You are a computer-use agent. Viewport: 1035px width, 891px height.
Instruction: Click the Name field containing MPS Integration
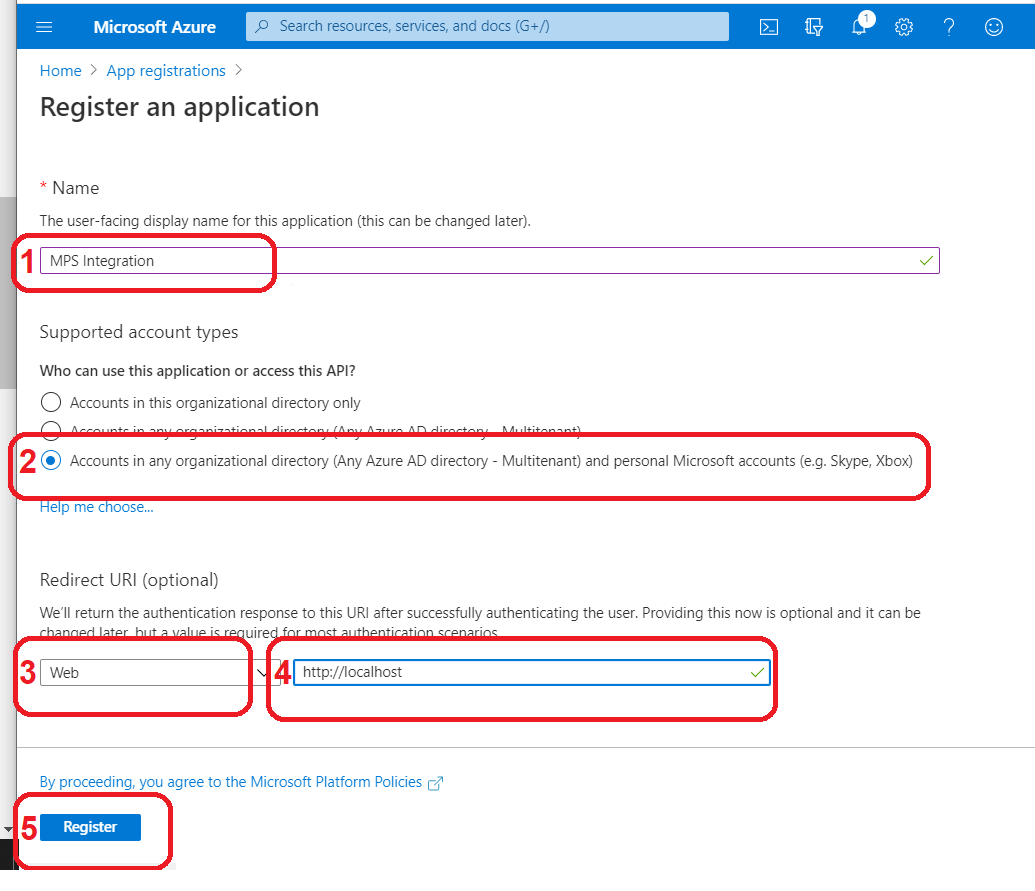pyautogui.click(x=480, y=261)
